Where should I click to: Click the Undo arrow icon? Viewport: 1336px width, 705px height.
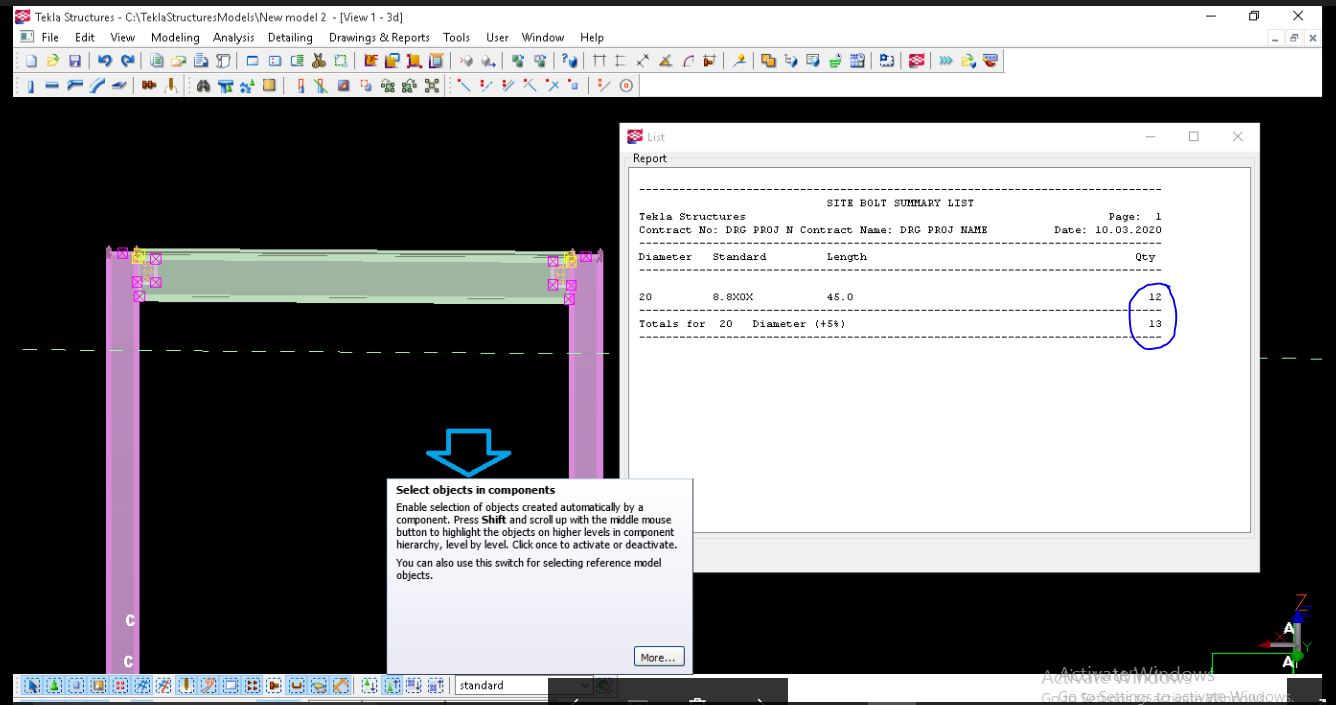(103, 61)
